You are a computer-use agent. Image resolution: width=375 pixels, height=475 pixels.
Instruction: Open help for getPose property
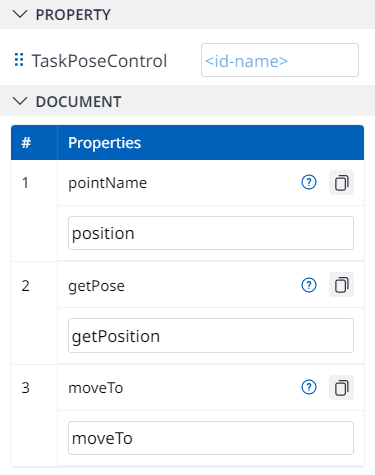pos(309,285)
